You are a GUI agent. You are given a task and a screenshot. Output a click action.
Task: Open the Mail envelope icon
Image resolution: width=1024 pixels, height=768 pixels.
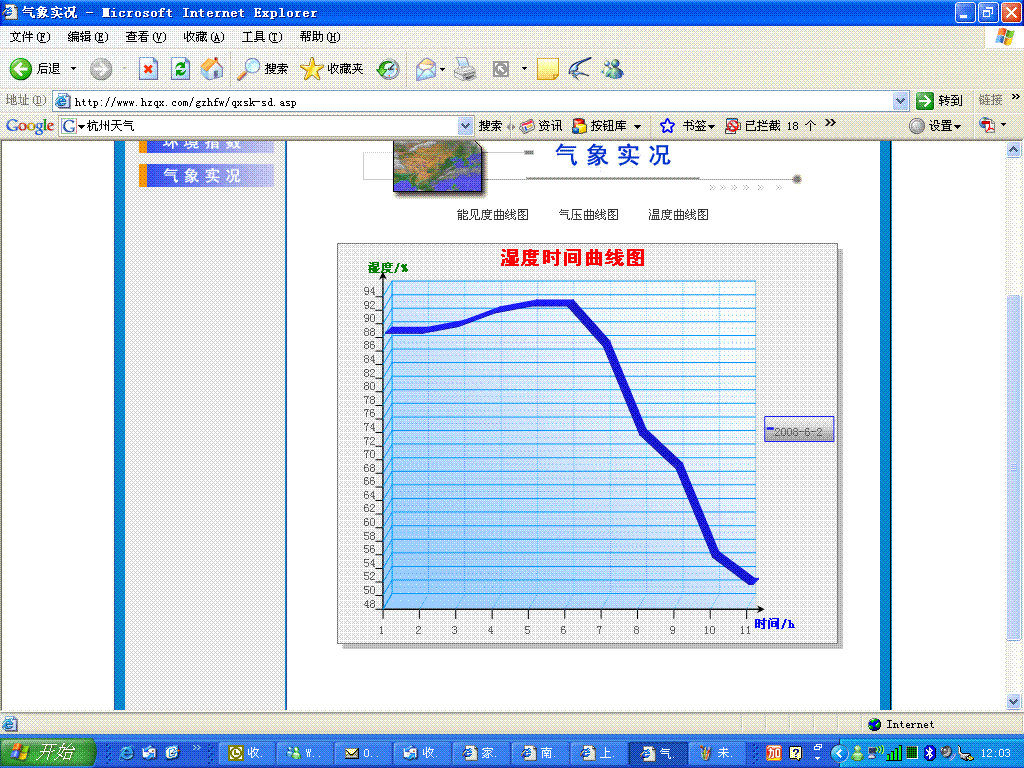(x=426, y=69)
